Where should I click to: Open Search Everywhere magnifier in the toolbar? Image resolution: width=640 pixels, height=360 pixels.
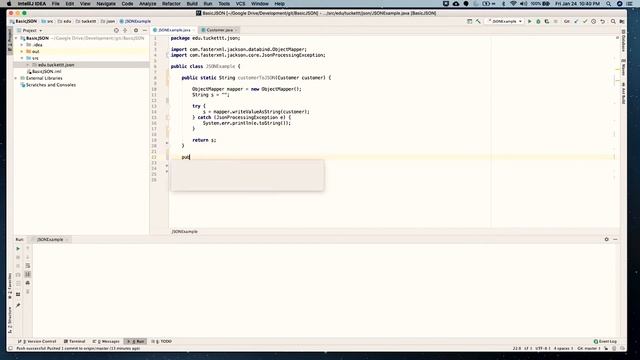[x=613, y=21]
